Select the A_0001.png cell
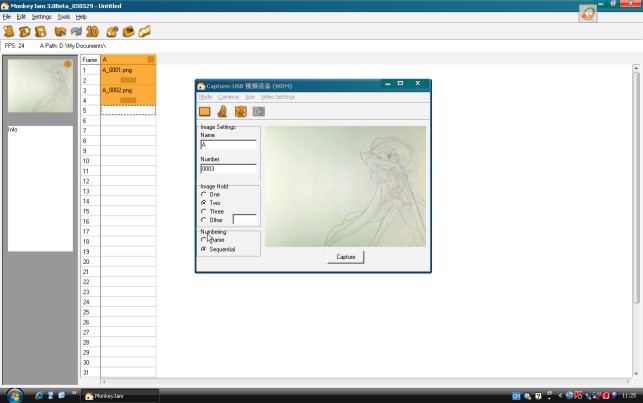The width and height of the screenshot is (643, 403). point(128,70)
